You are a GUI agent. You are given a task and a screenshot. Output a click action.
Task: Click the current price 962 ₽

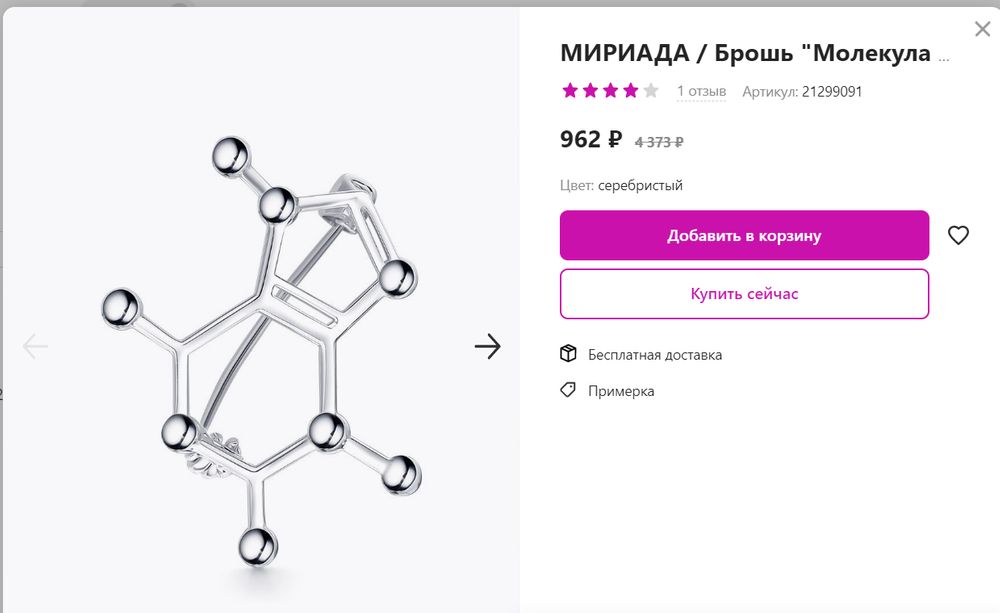click(585, 139)
